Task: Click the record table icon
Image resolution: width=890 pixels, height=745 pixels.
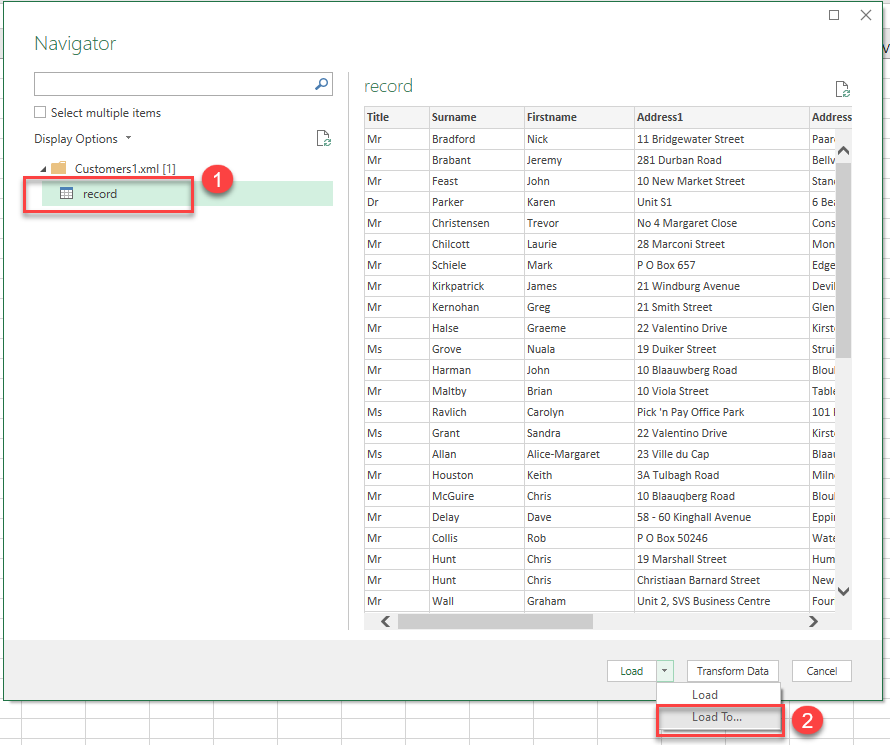Action: (x=67, y=194)
